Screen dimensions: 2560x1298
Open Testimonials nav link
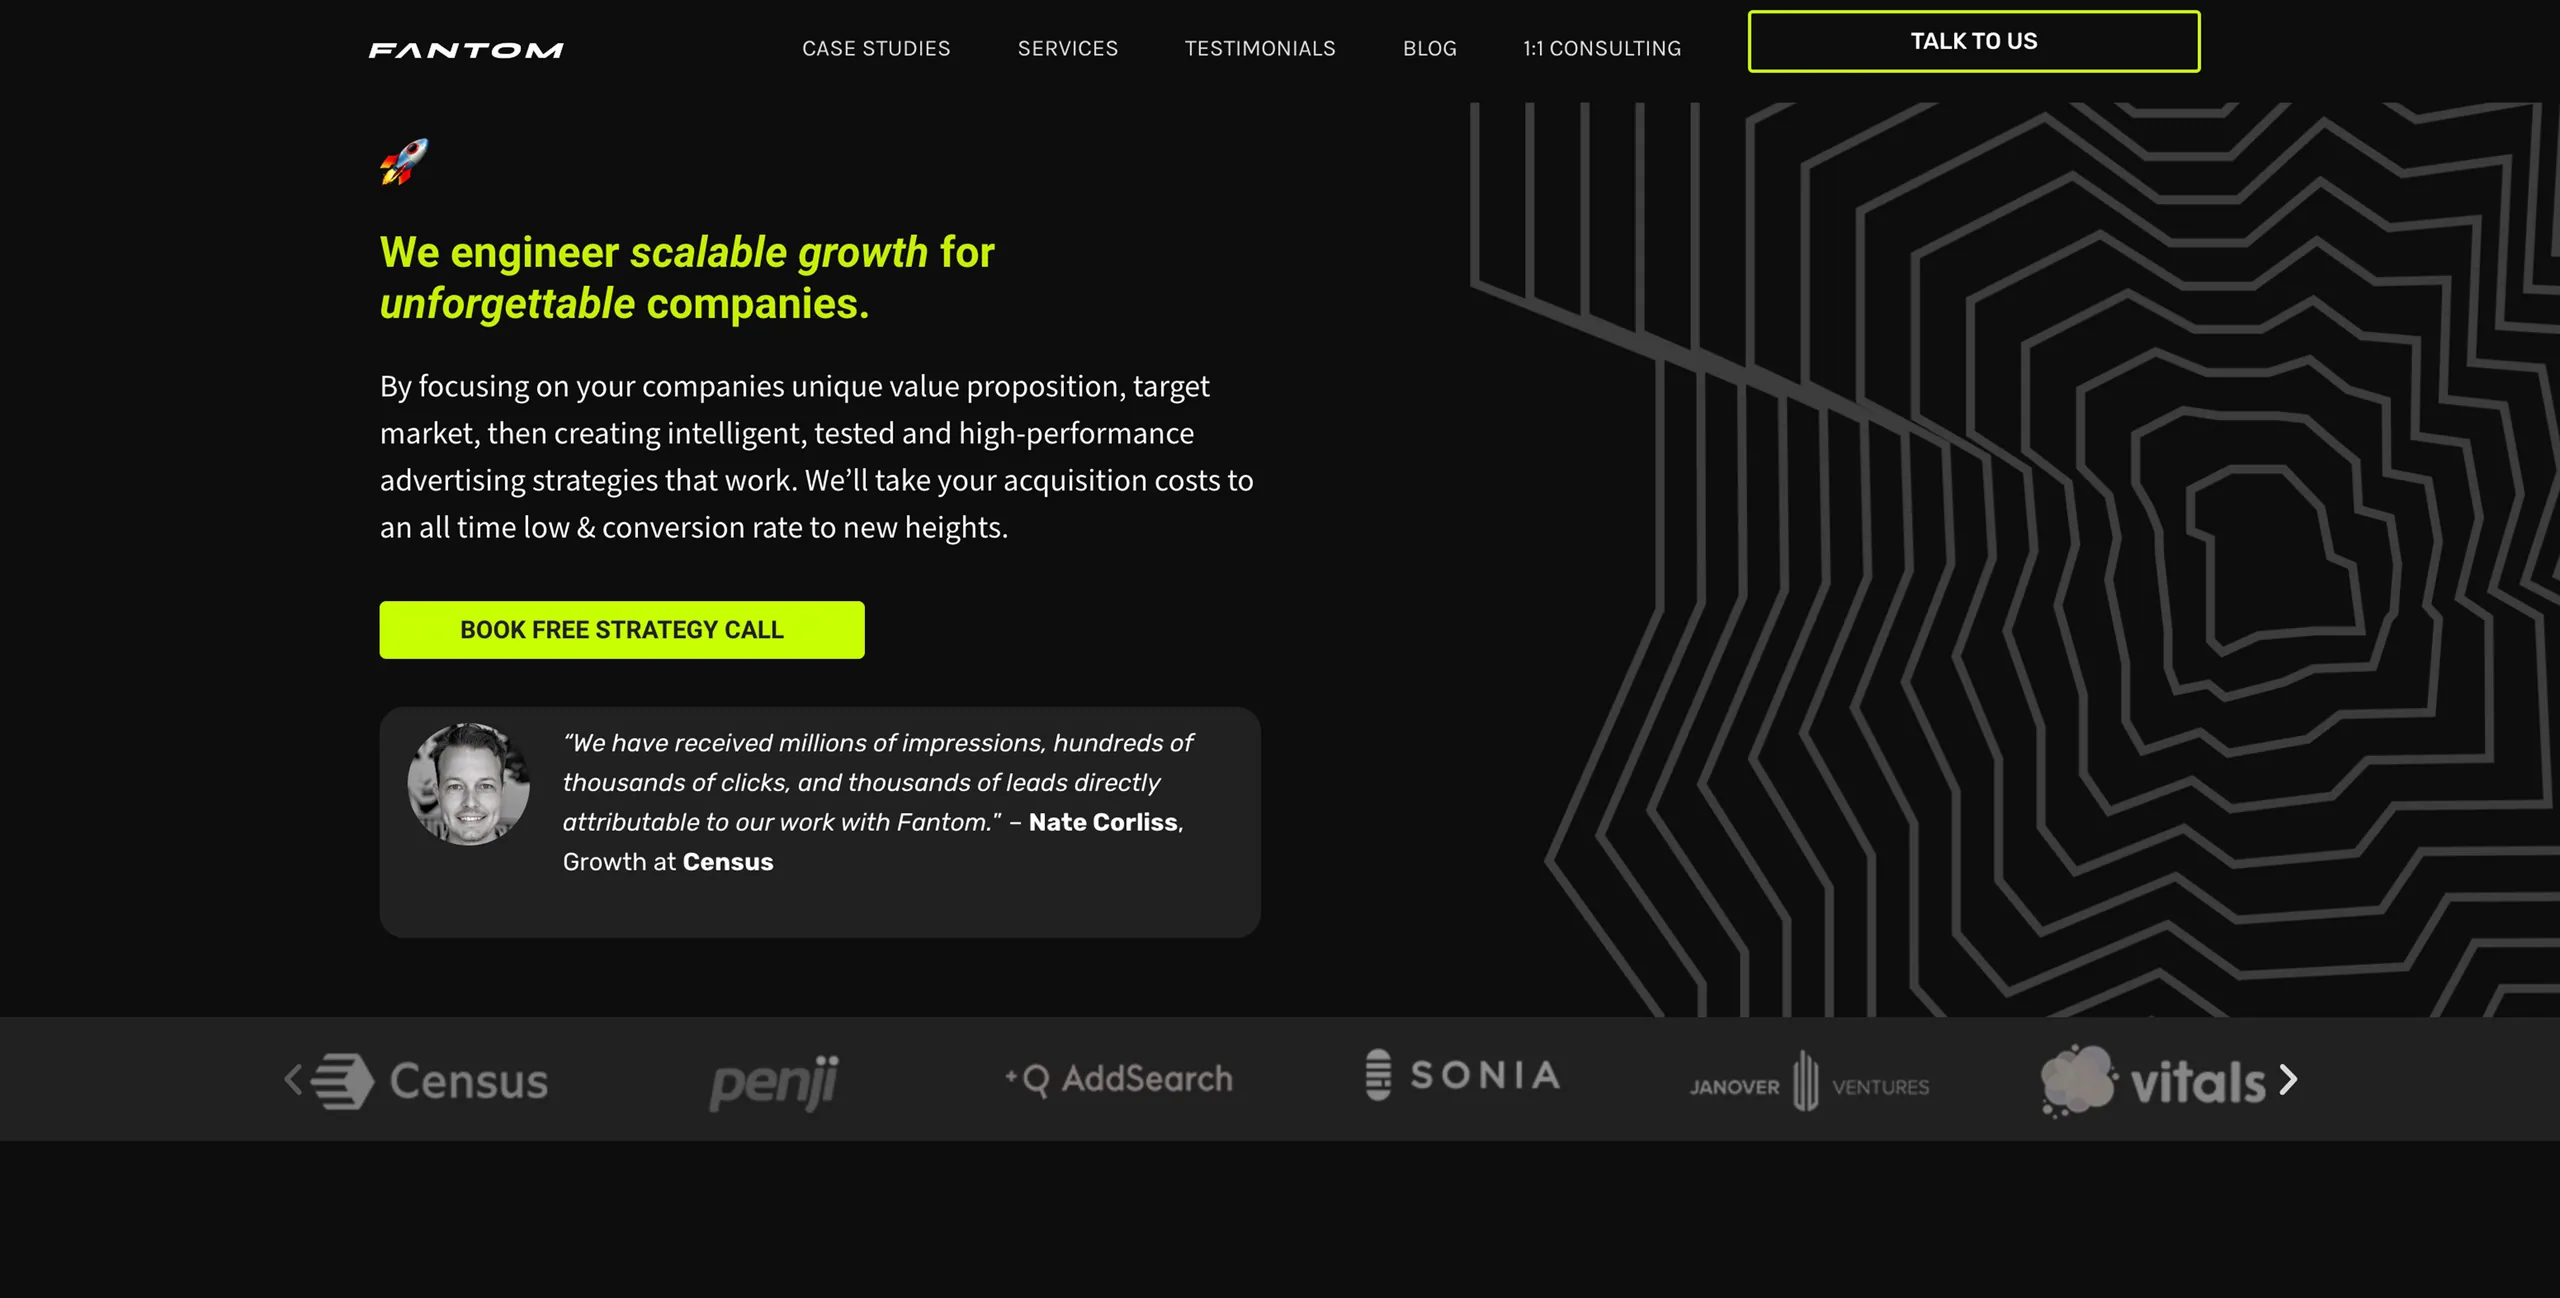point(1260,48)
